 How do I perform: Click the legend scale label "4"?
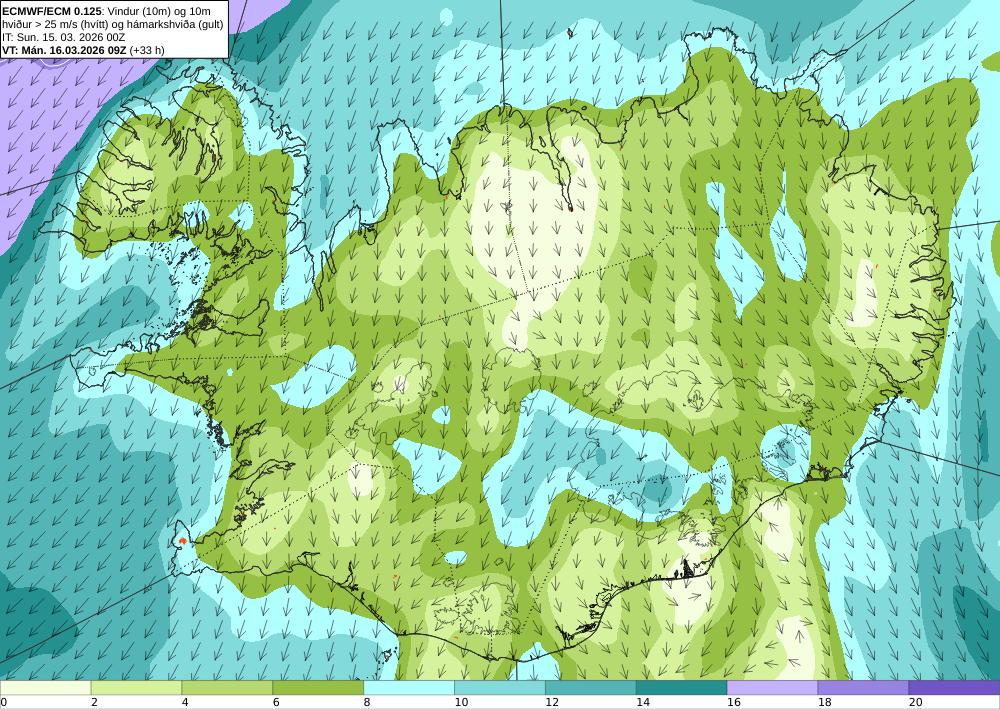pyautogui.click(x=185, y=702)
